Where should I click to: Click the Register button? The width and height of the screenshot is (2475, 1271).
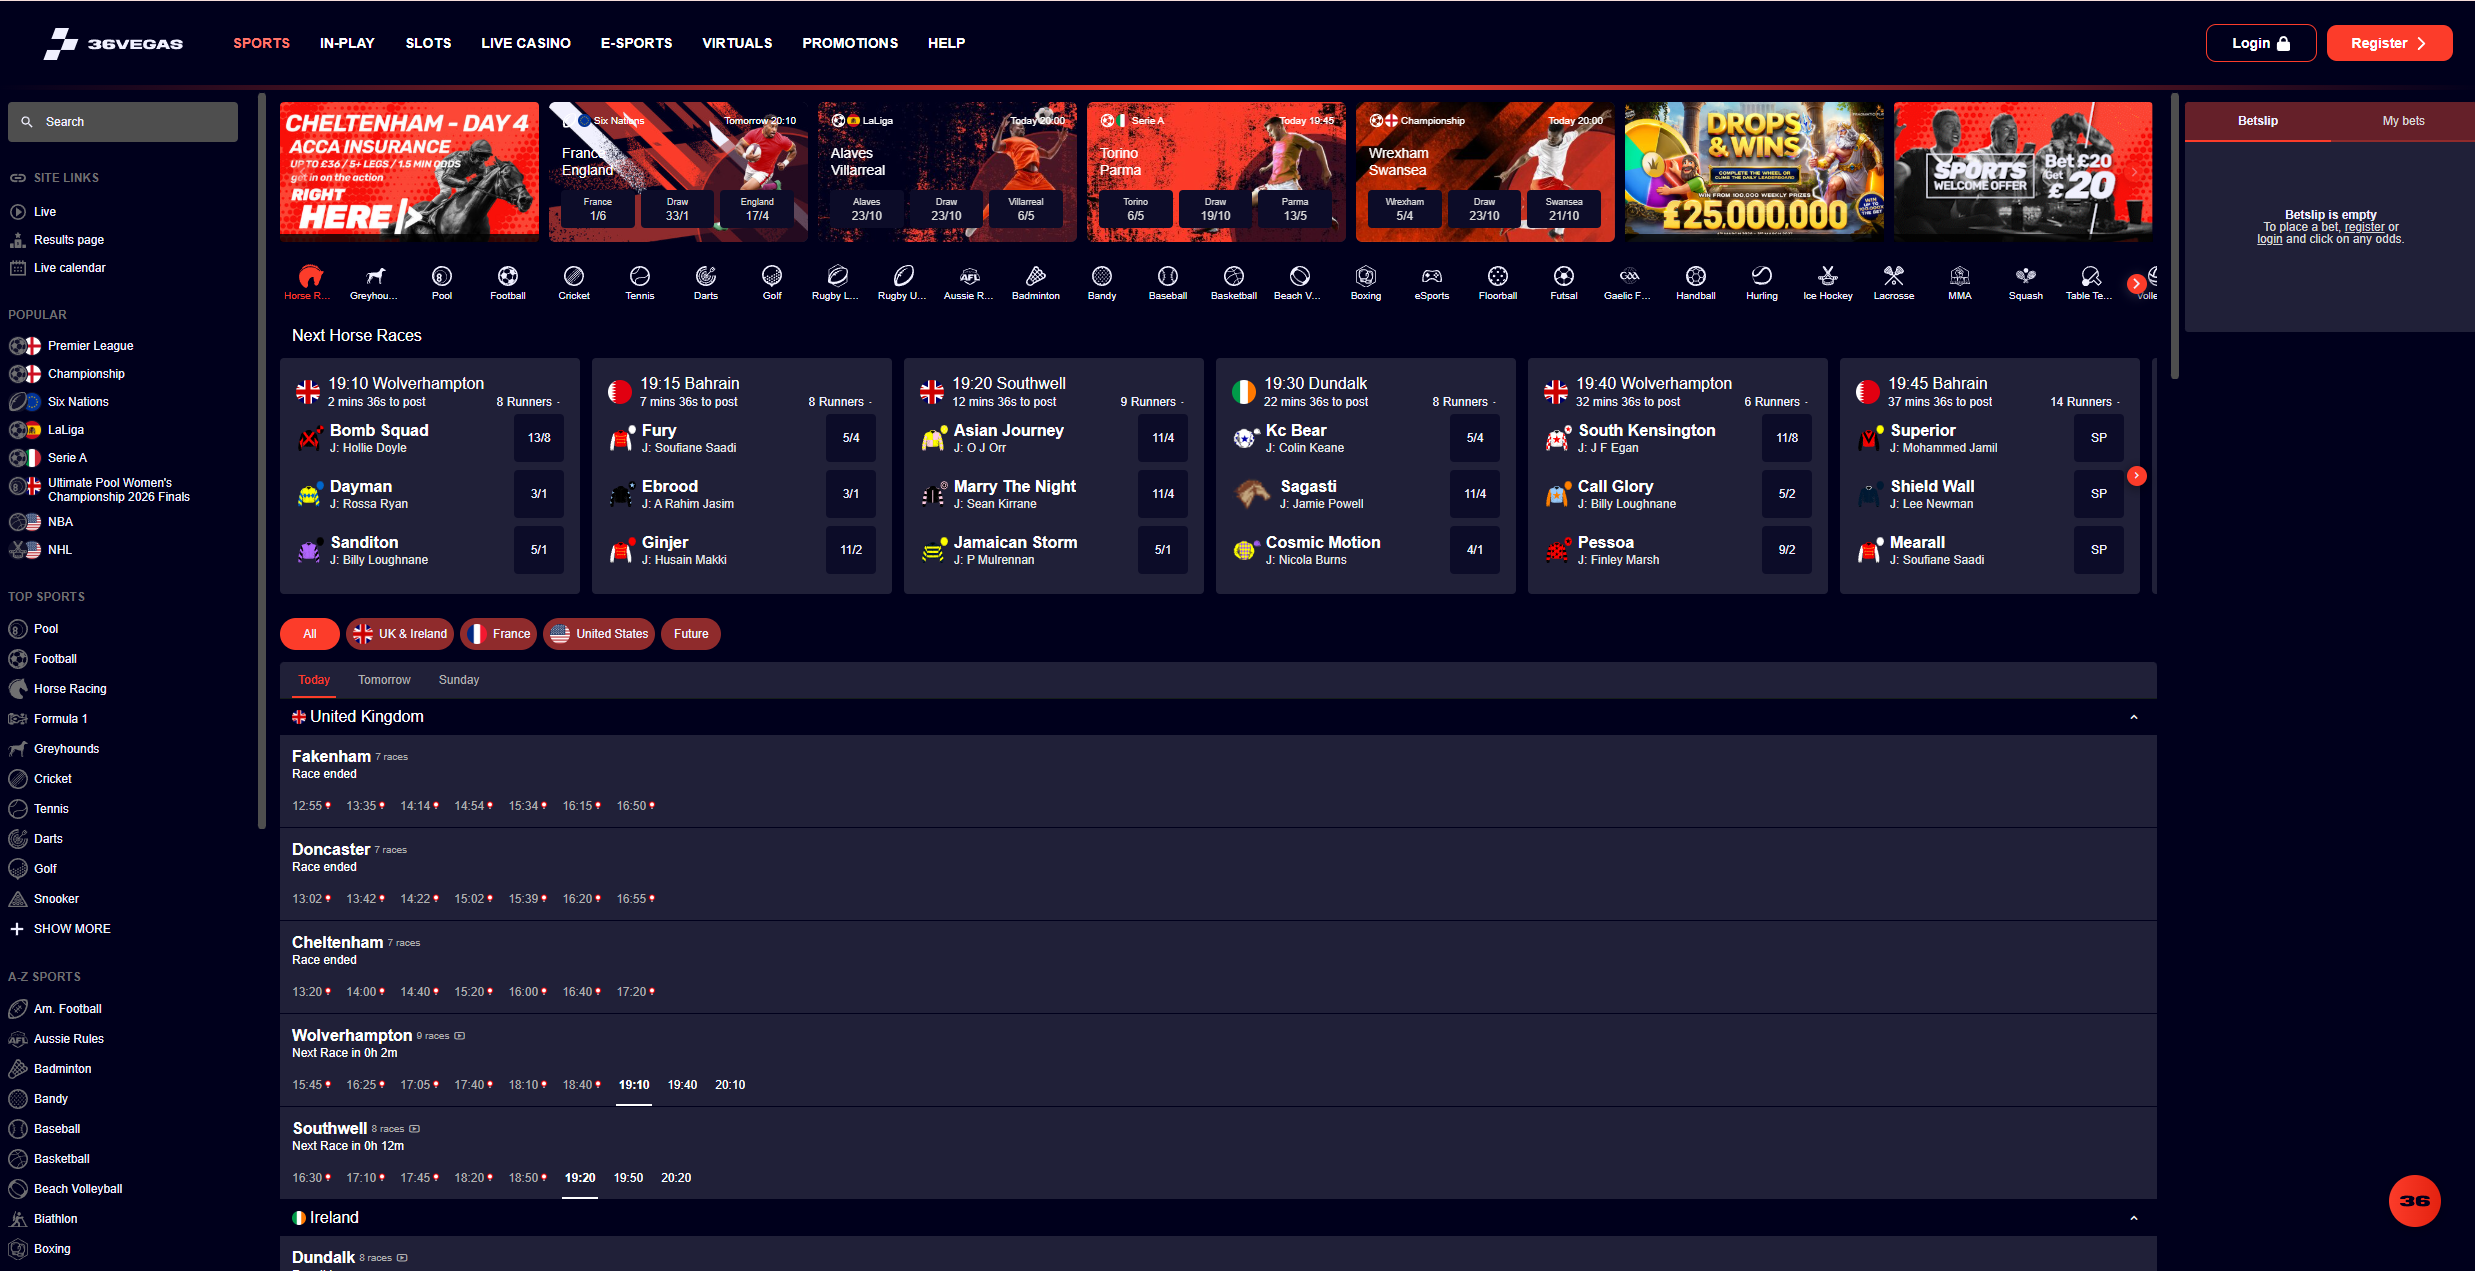coord(2389,43)
